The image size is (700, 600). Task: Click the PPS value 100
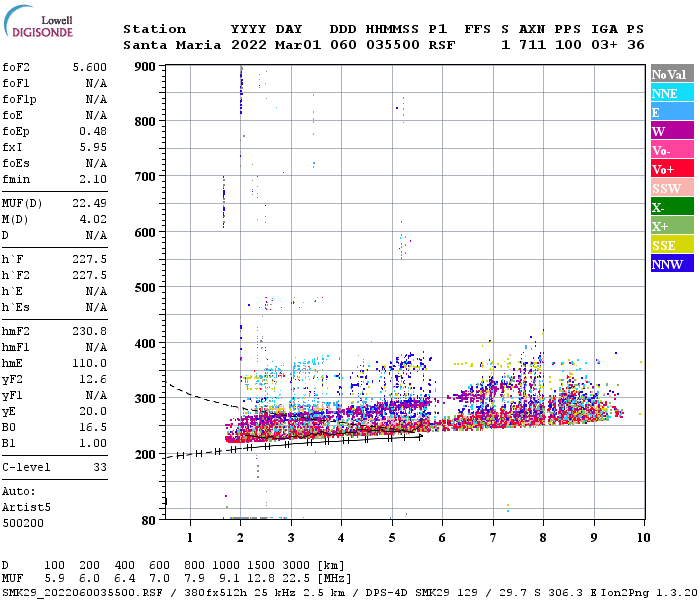[568, 45]
